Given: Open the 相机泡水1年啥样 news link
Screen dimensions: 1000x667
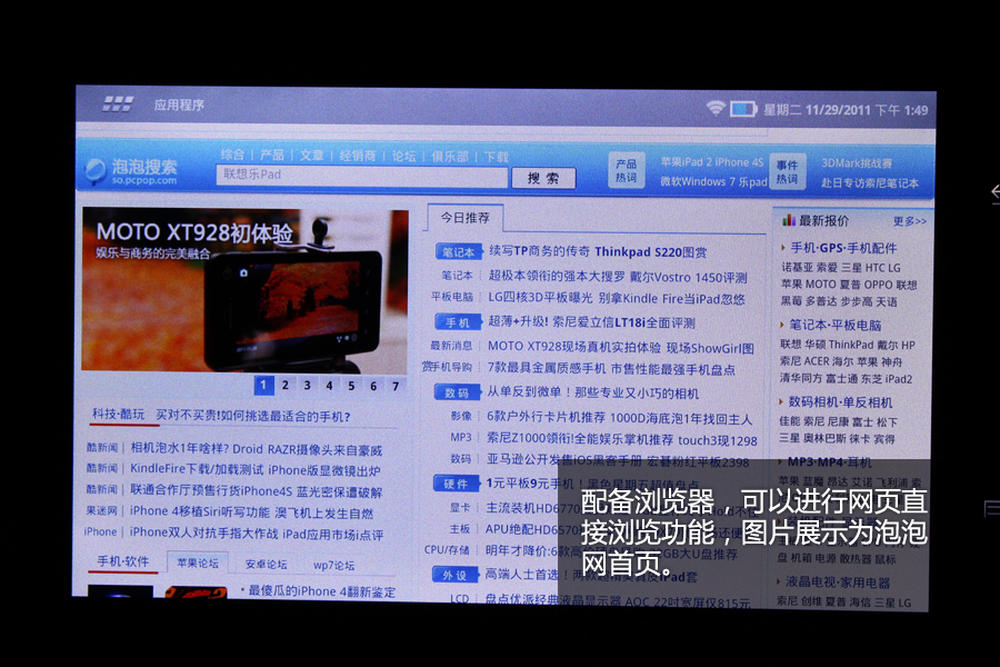Looking at the screenshot, I should [256, 449].
